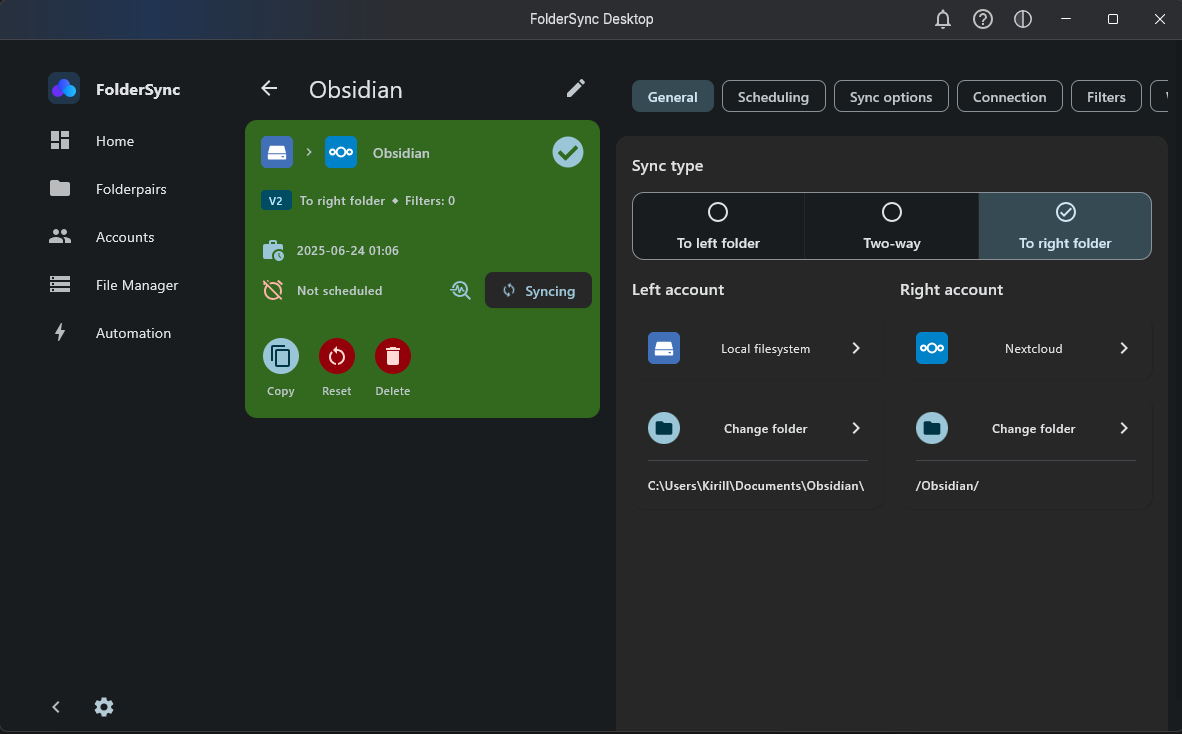This screenshot has width=1182, height=734.
Task: Open the Filters tab
Action: 1106,96
